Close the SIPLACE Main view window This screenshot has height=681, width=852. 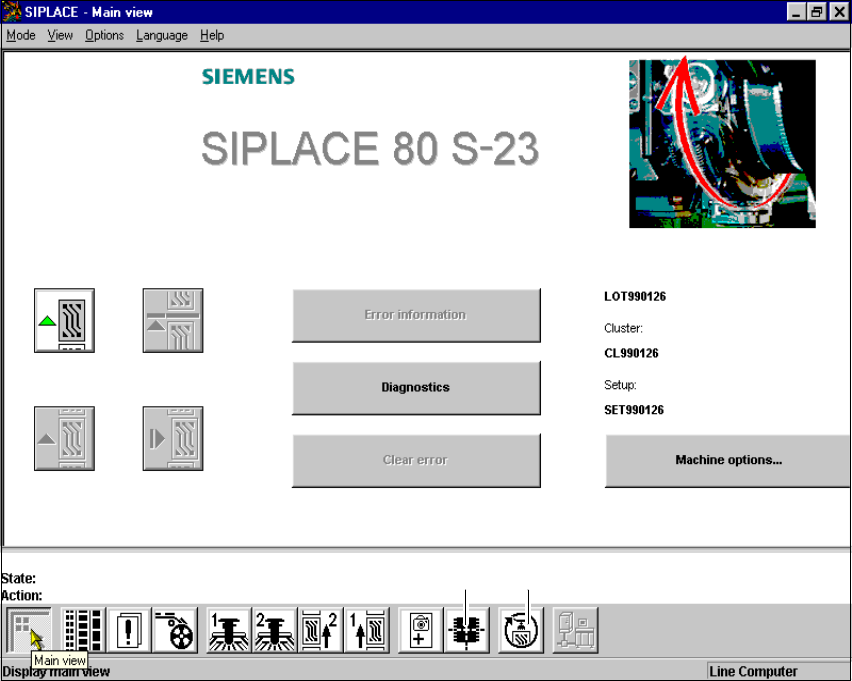(x=839, y=12)
